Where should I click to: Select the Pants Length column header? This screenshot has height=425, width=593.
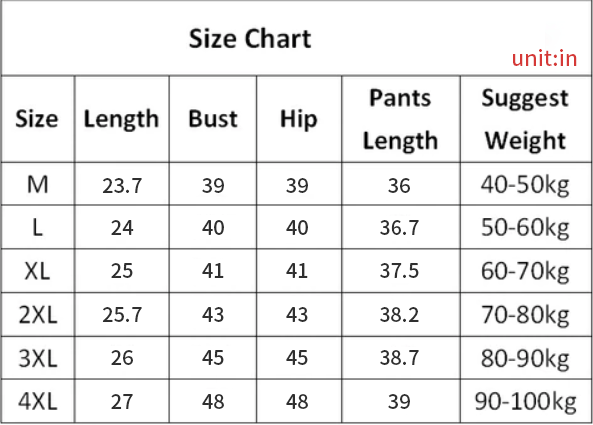(401, 119)
